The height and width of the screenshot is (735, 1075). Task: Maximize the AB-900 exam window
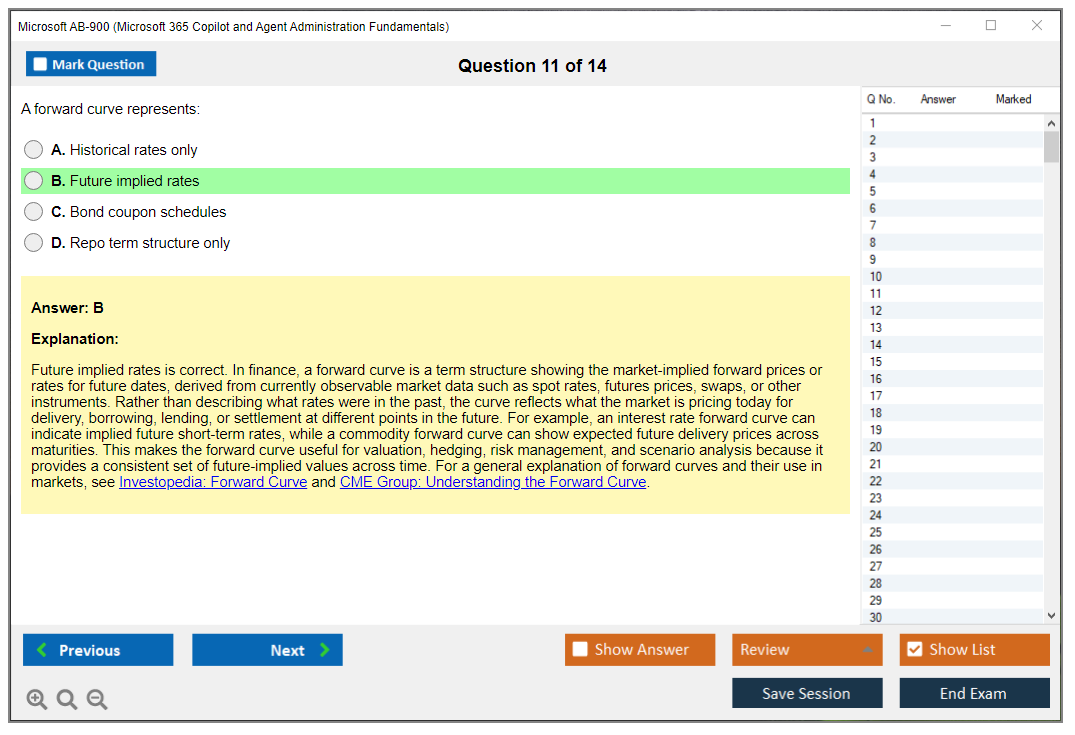point(991,25)
